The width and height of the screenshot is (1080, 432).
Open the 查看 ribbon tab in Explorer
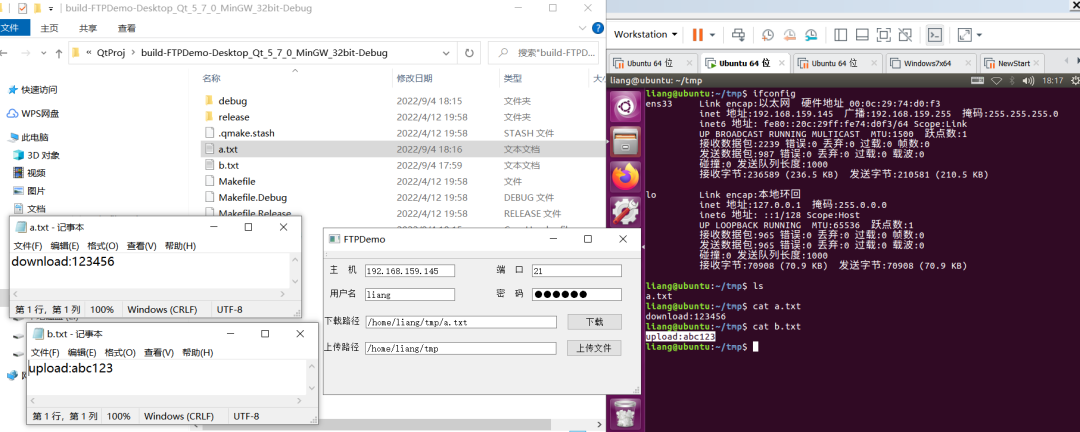(x=127, y=28)
